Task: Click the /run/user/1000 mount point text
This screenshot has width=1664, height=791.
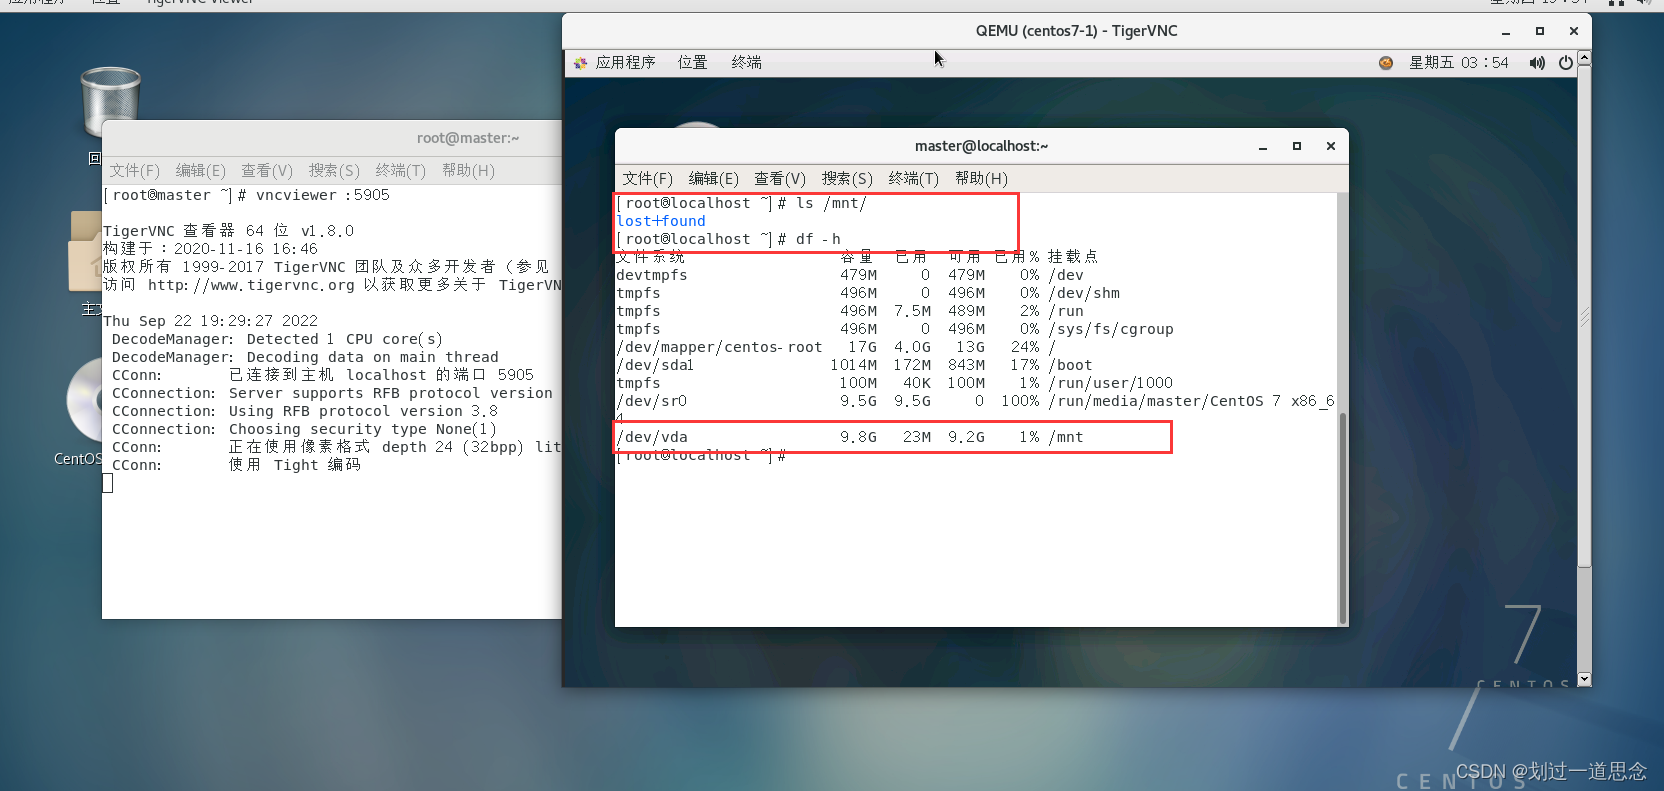Action: 1110,383
